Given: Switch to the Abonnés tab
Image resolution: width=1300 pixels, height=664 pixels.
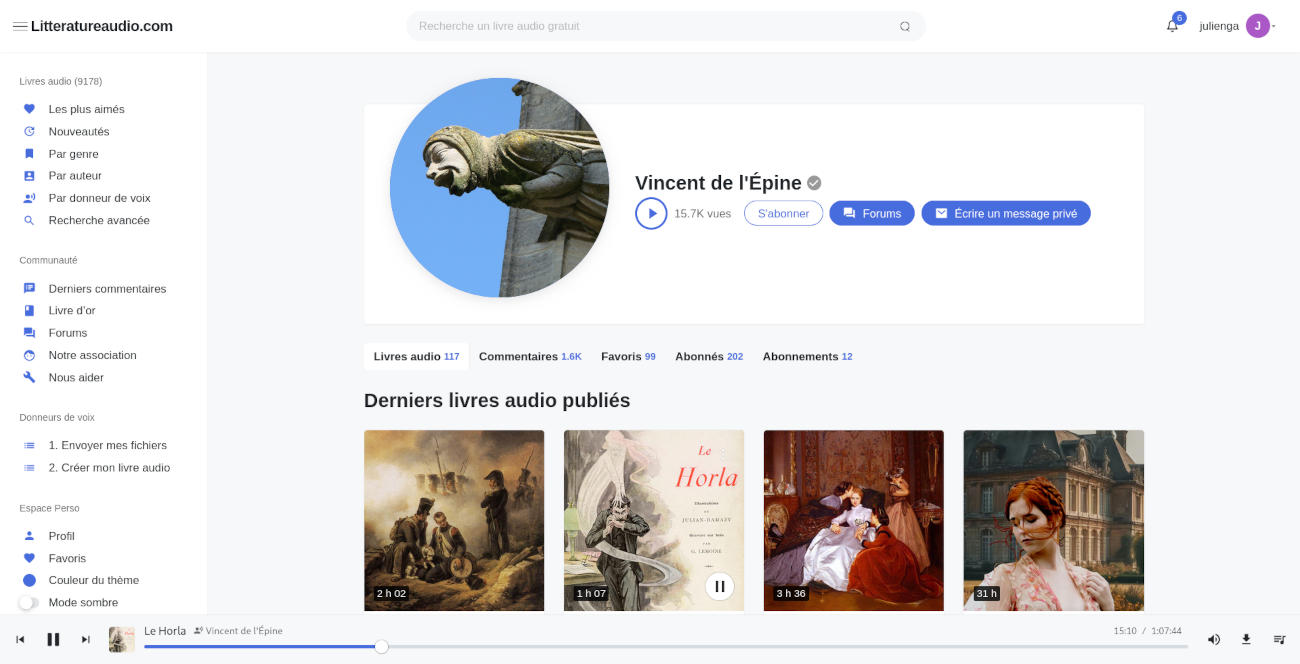Looking at the screenshot, I should tap(708, 357).
